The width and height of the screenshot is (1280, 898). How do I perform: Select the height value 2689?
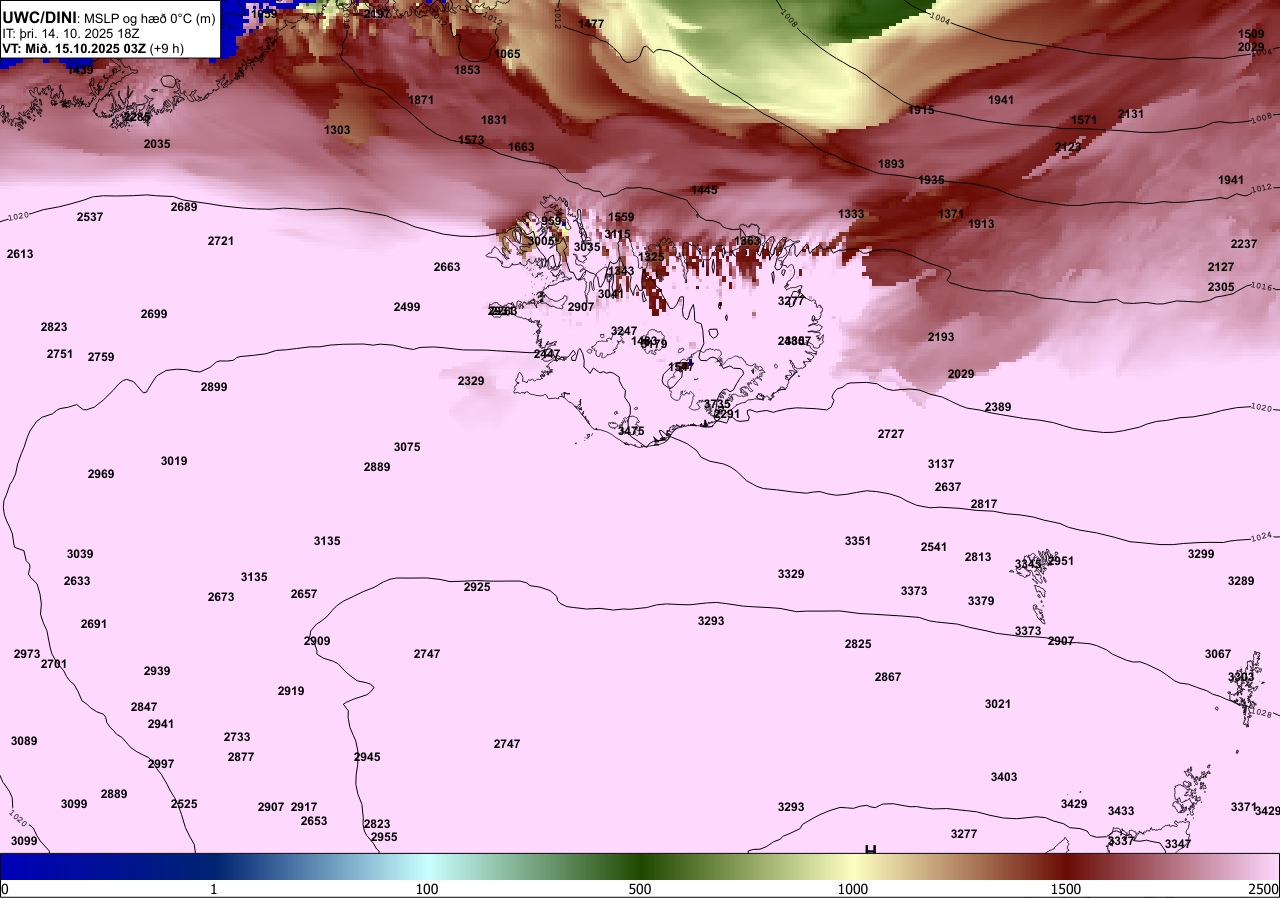[184, 207]
